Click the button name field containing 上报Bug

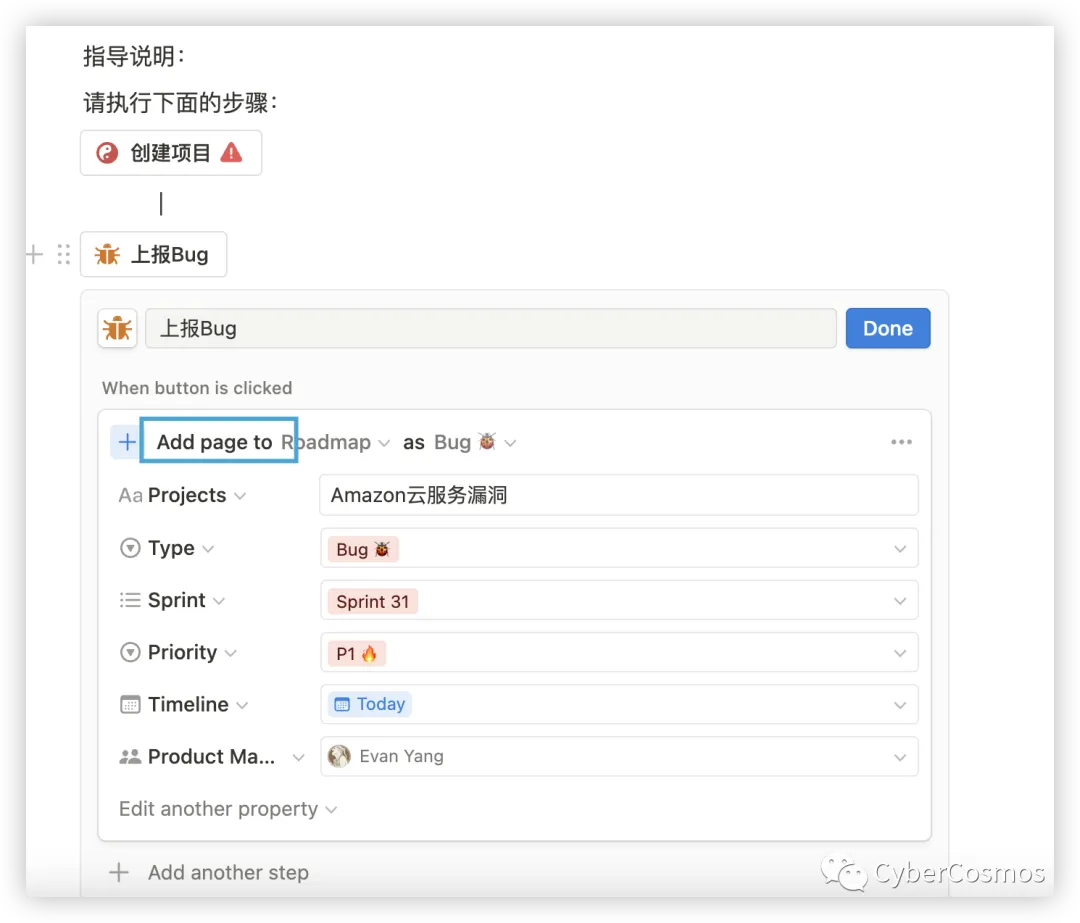[x=490, y=329]
